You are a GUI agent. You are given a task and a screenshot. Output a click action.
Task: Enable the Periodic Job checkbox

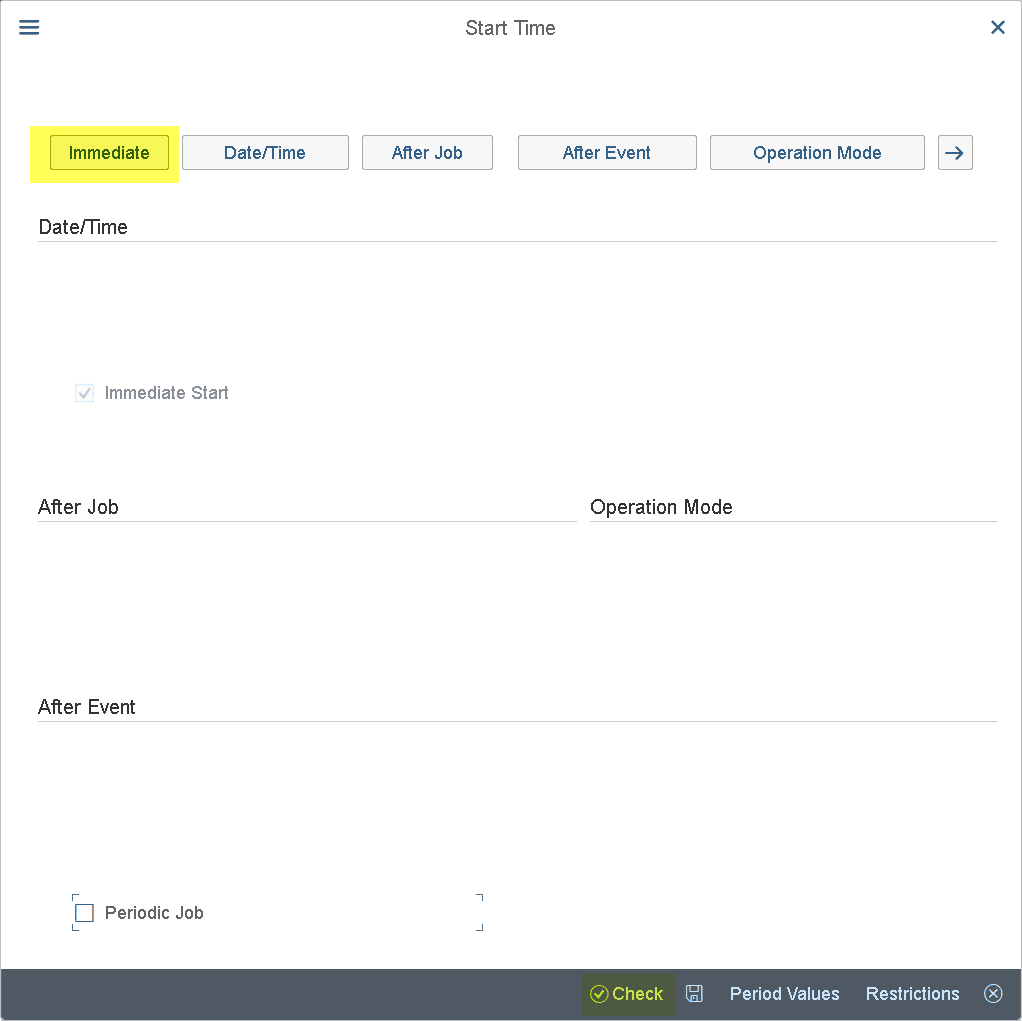pos(85,913)
